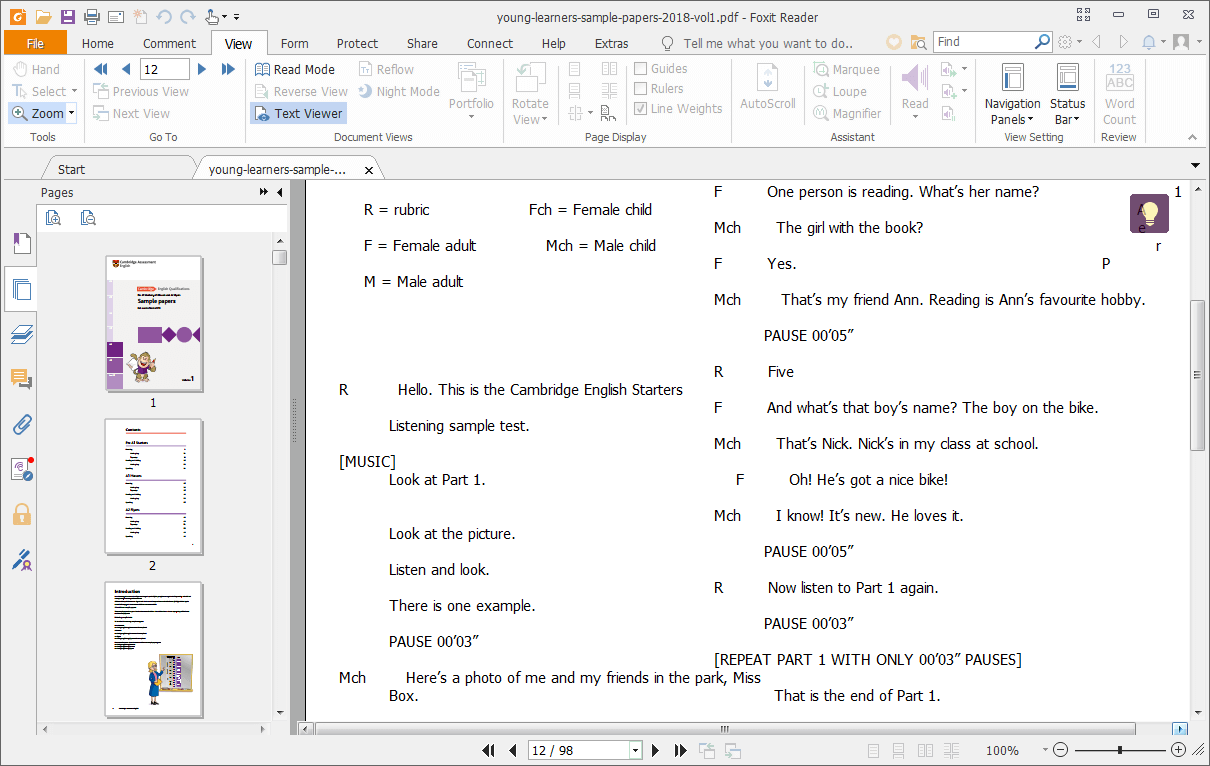Click the Save icon in quick toolbar
The width and height of the screenshot is (1210, 766).
click(67, 16)
